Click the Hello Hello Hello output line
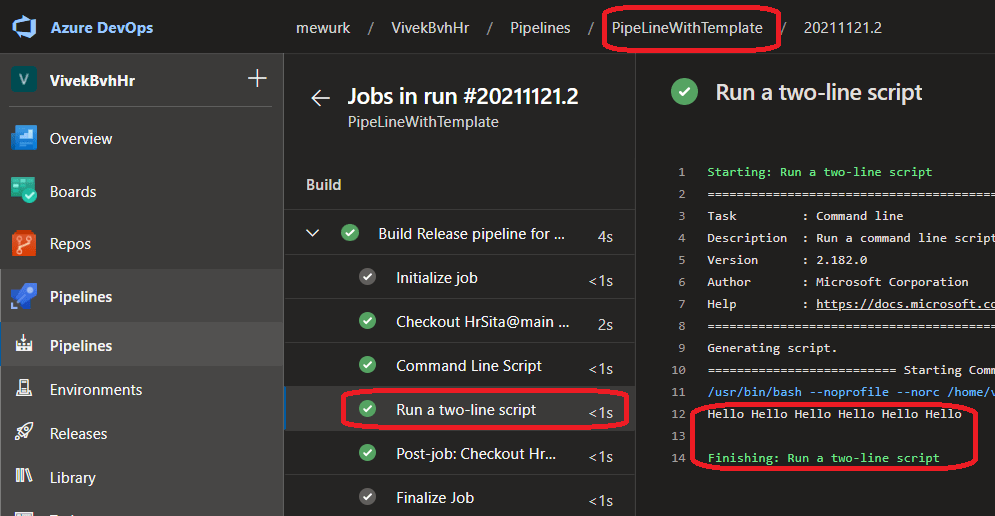The width and height of the screenshot is (995, 516). point(834,414)
